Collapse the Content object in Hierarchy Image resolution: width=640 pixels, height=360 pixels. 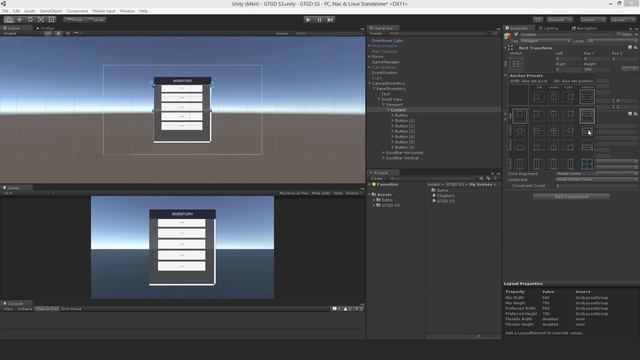click(x=388, y=110)
